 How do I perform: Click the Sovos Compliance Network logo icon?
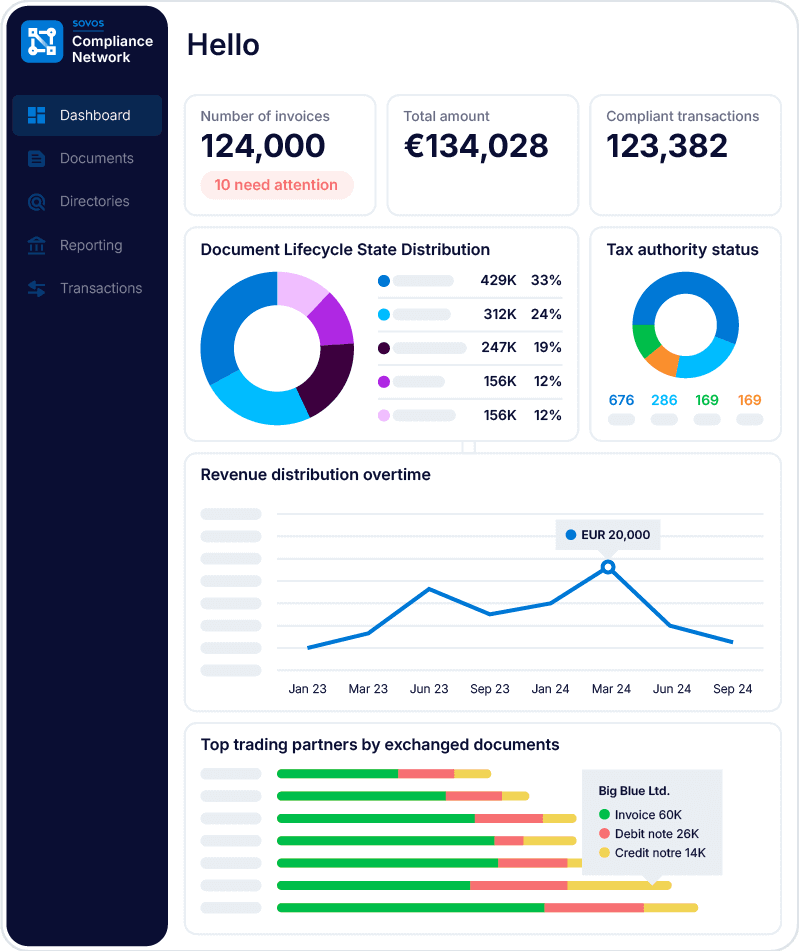[42, 42]
